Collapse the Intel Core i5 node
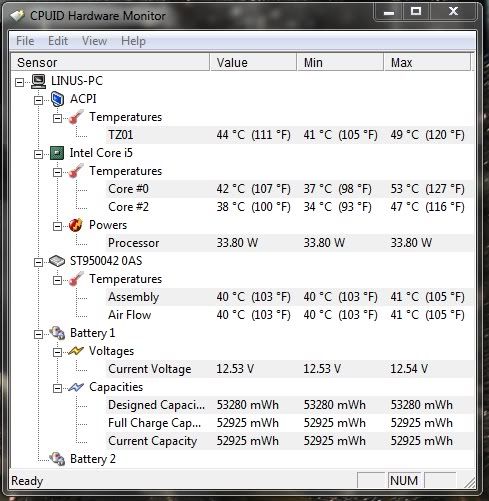 click(x=39, y=154)
